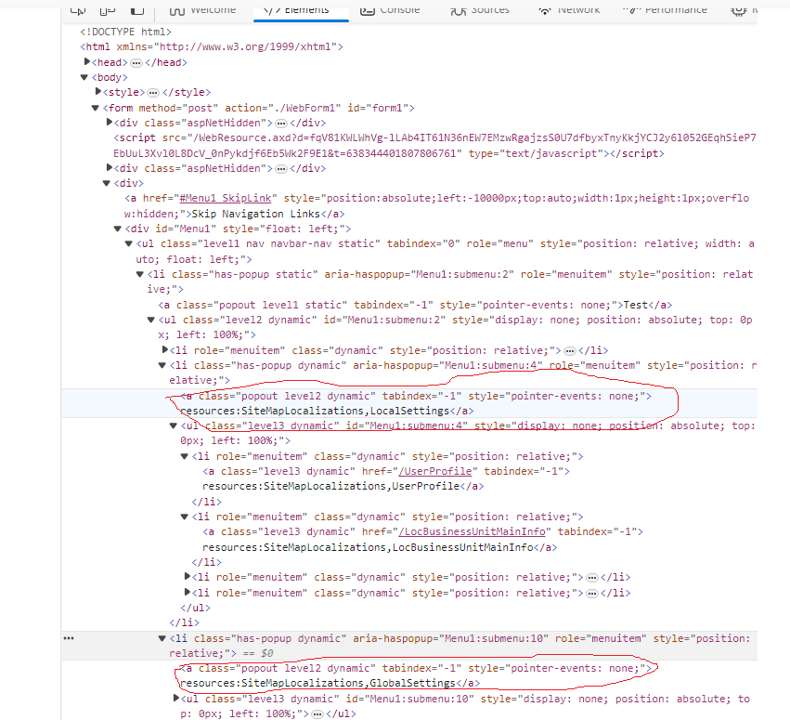
Task: Select the closing /ul tag line
Action: [x=195, y=608]
